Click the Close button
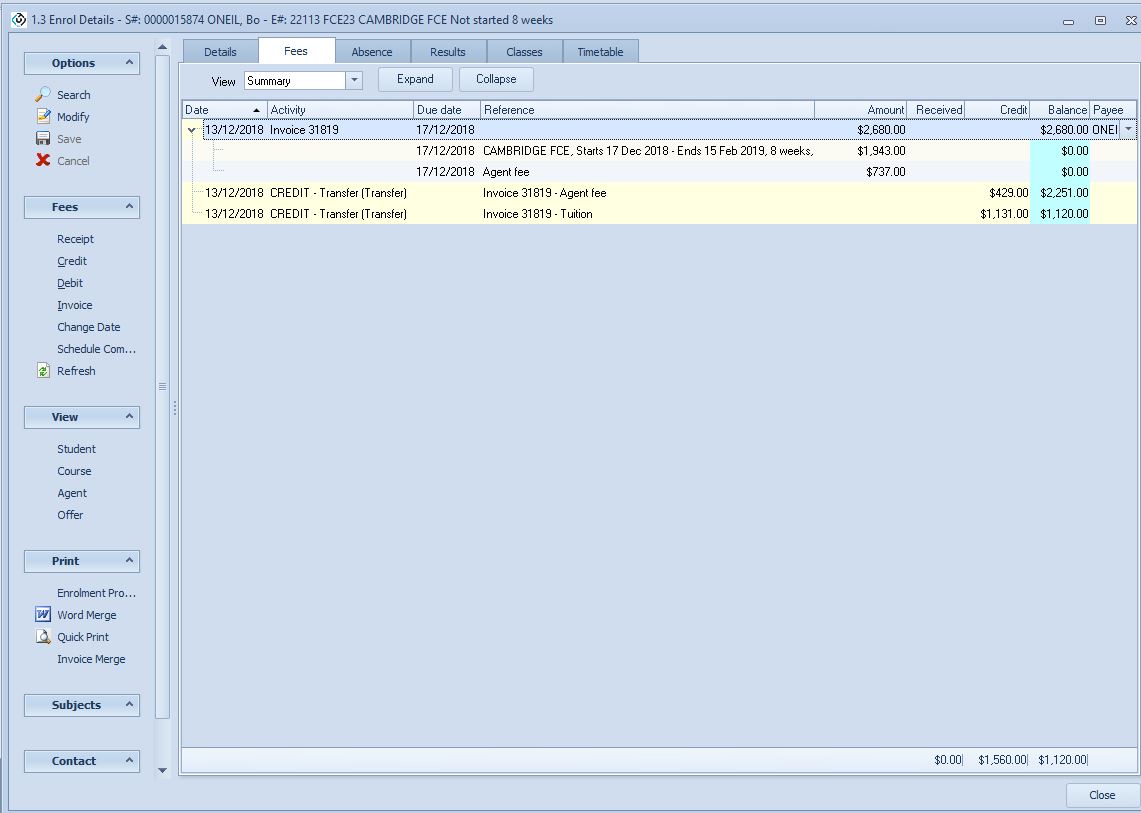Screen dimensions: 1141x813 pos(1102,795)
